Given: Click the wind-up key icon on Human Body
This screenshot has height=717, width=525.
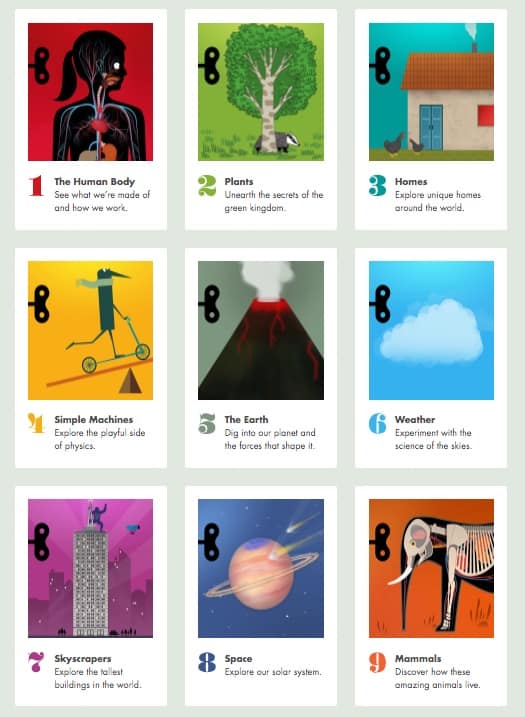Looking at the screenshot, I should (x=39, y=66).
